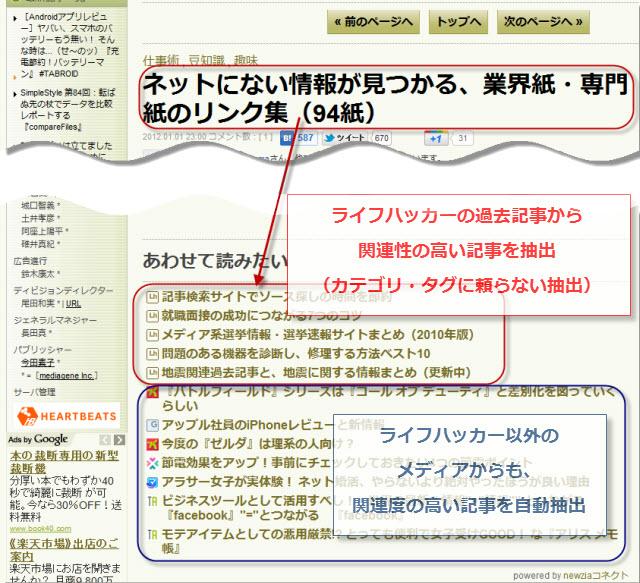Click the +1 count 31
This screenshot has height=583, width=640.
click(x=462, y=138)
